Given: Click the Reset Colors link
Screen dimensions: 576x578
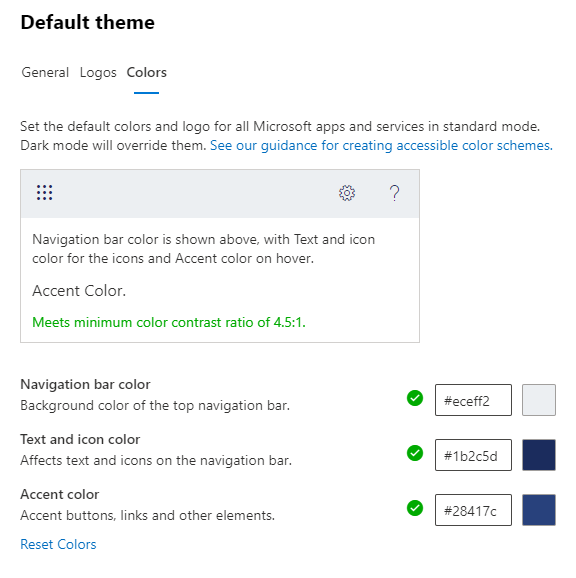Looking at the screenshot, I should click(x=58, y=544).
